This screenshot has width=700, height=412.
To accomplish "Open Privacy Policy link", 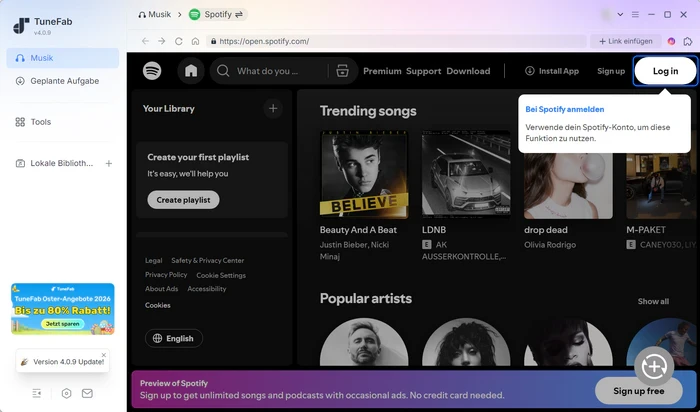I will point(166,275).
